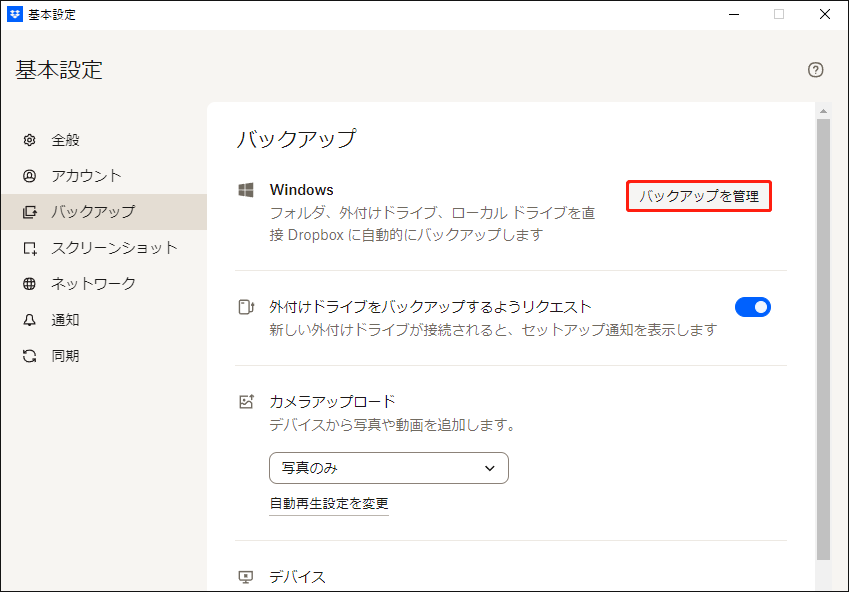The width and height of the screenshot is (849, 592).
Task: Click the help question mark icon
Action: [815, 70]
